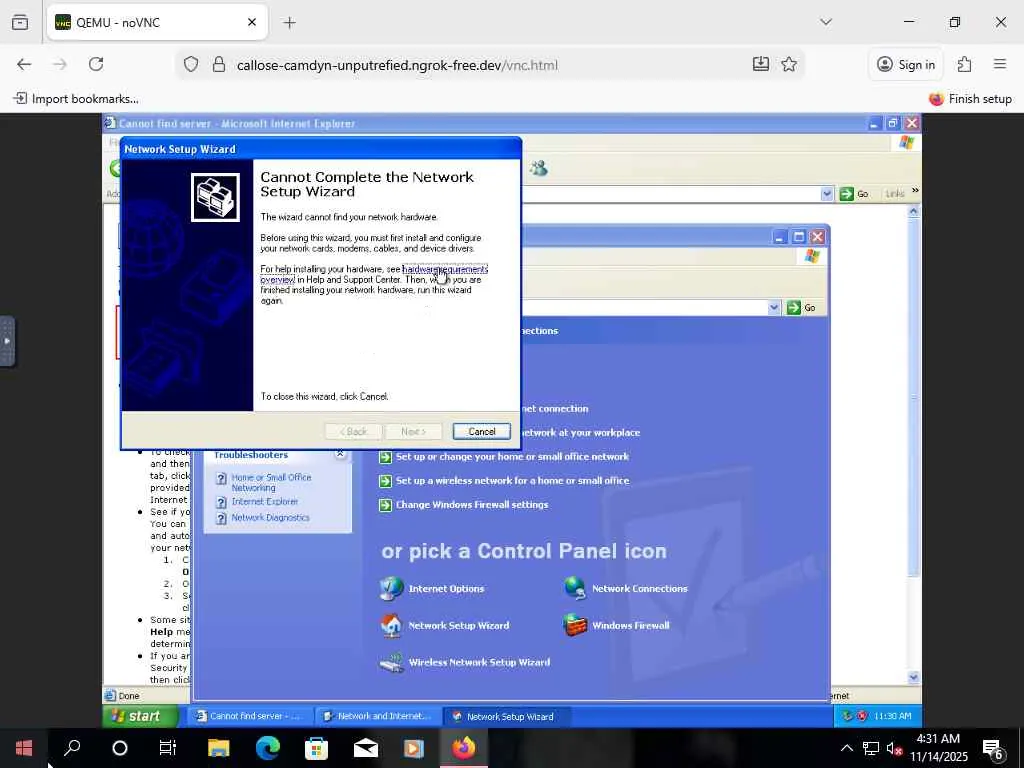Open Windows notification center icon
1024x768 pixels.
click(993, 748)
